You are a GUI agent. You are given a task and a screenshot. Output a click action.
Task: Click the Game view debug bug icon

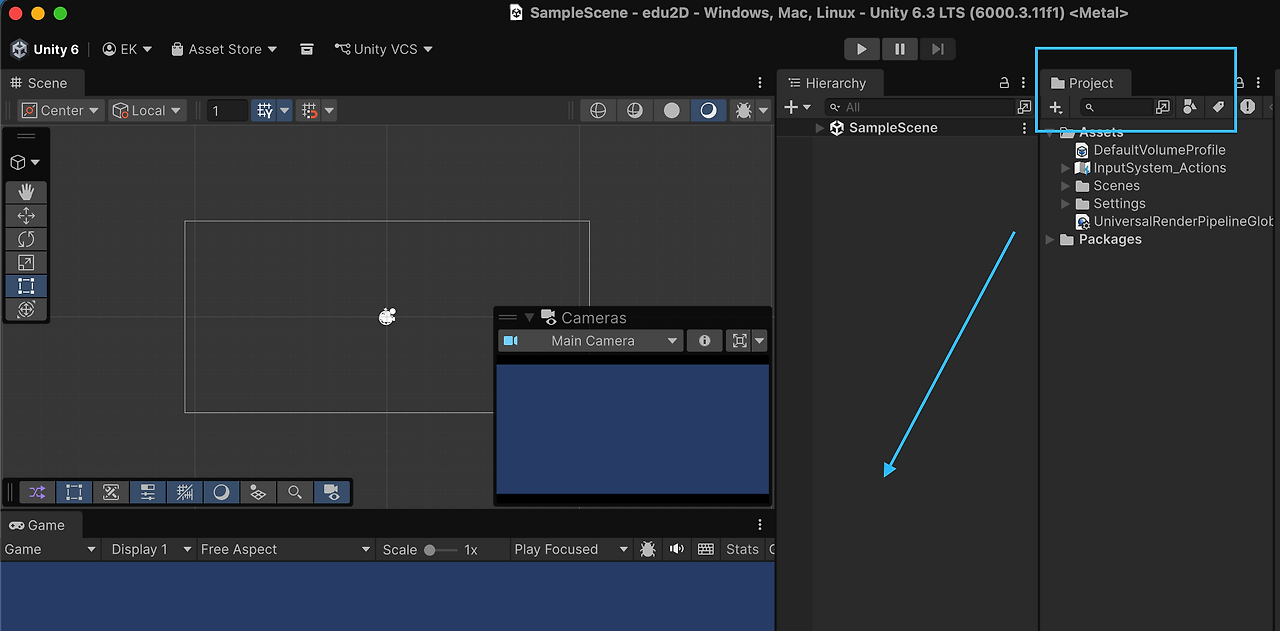(x=648, y=549)
